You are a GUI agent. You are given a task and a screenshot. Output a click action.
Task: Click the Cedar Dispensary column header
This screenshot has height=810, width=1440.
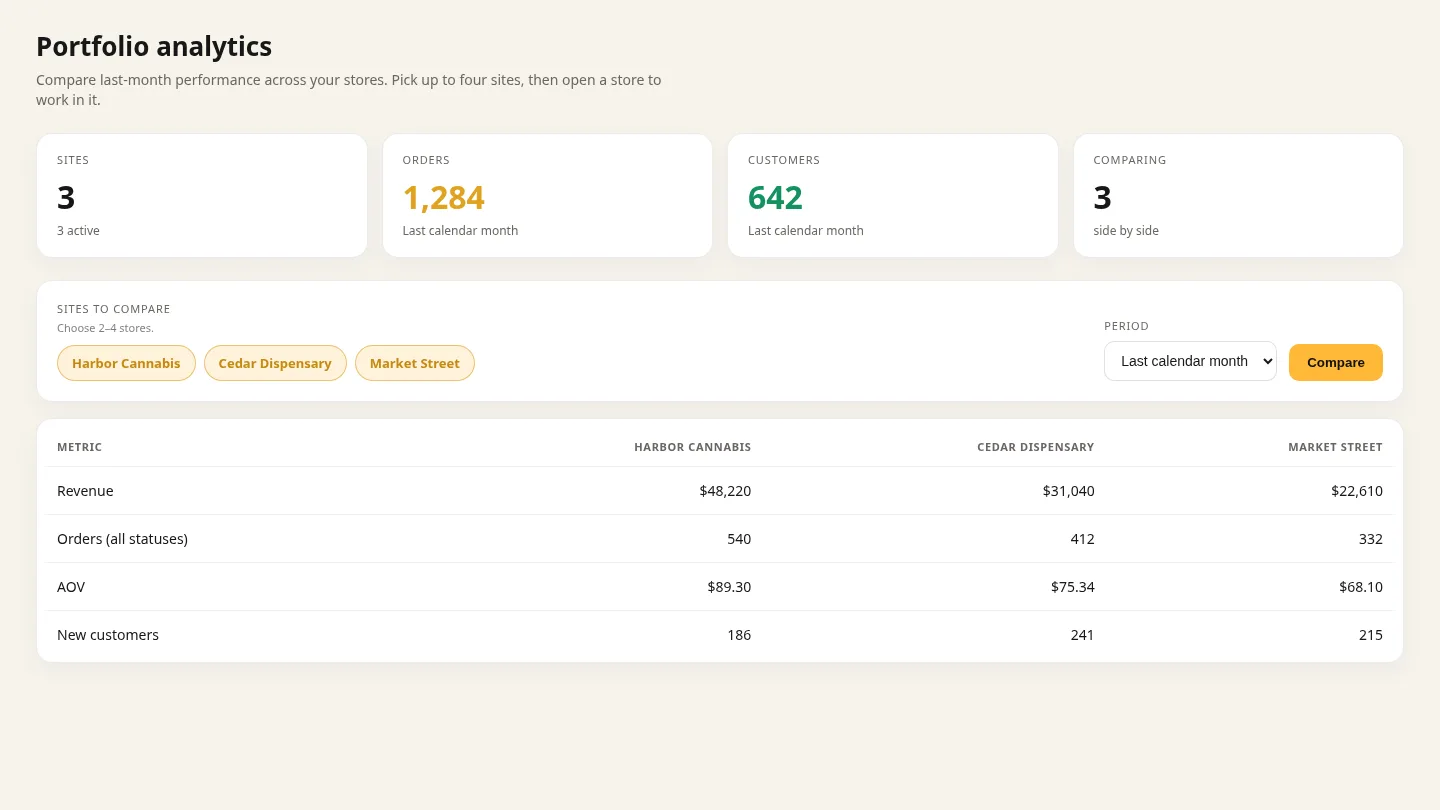coord(1036,447)
